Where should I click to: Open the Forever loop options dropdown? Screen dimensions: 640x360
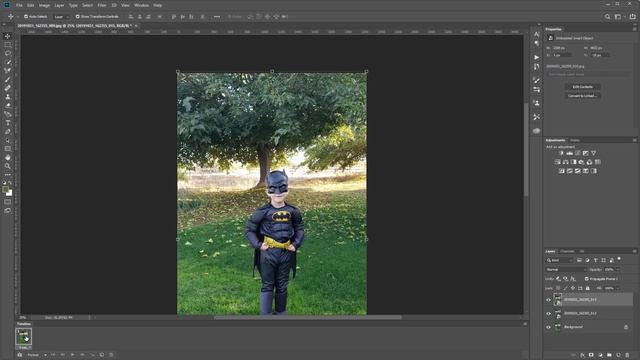click(x=36, y=355)
